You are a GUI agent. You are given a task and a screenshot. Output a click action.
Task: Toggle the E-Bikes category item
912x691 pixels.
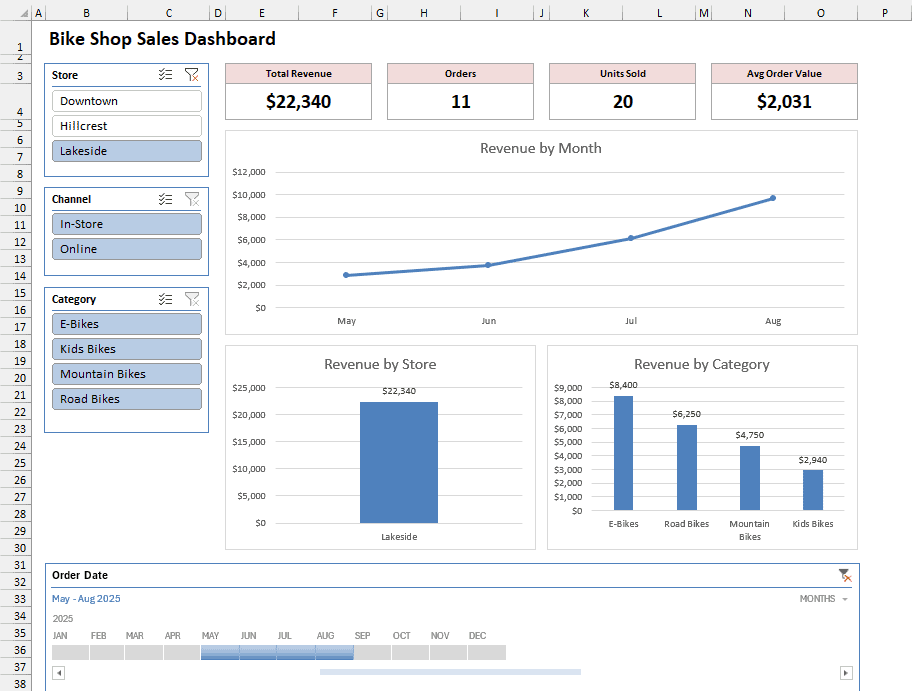tap(127, 324)
